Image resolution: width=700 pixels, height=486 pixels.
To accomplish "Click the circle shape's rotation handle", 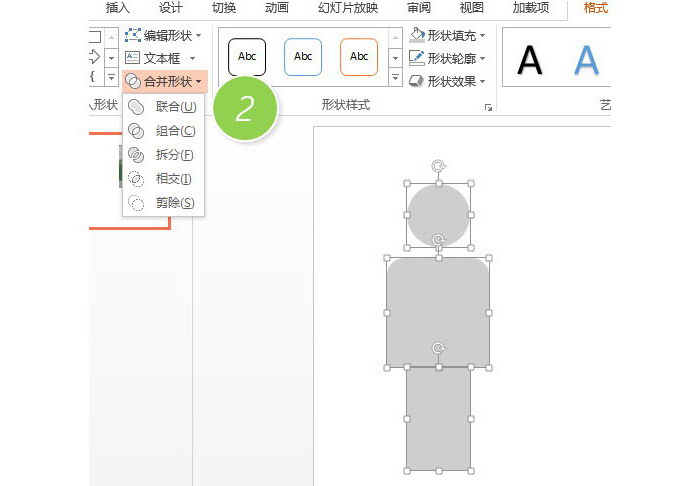I will pos(438,166).
